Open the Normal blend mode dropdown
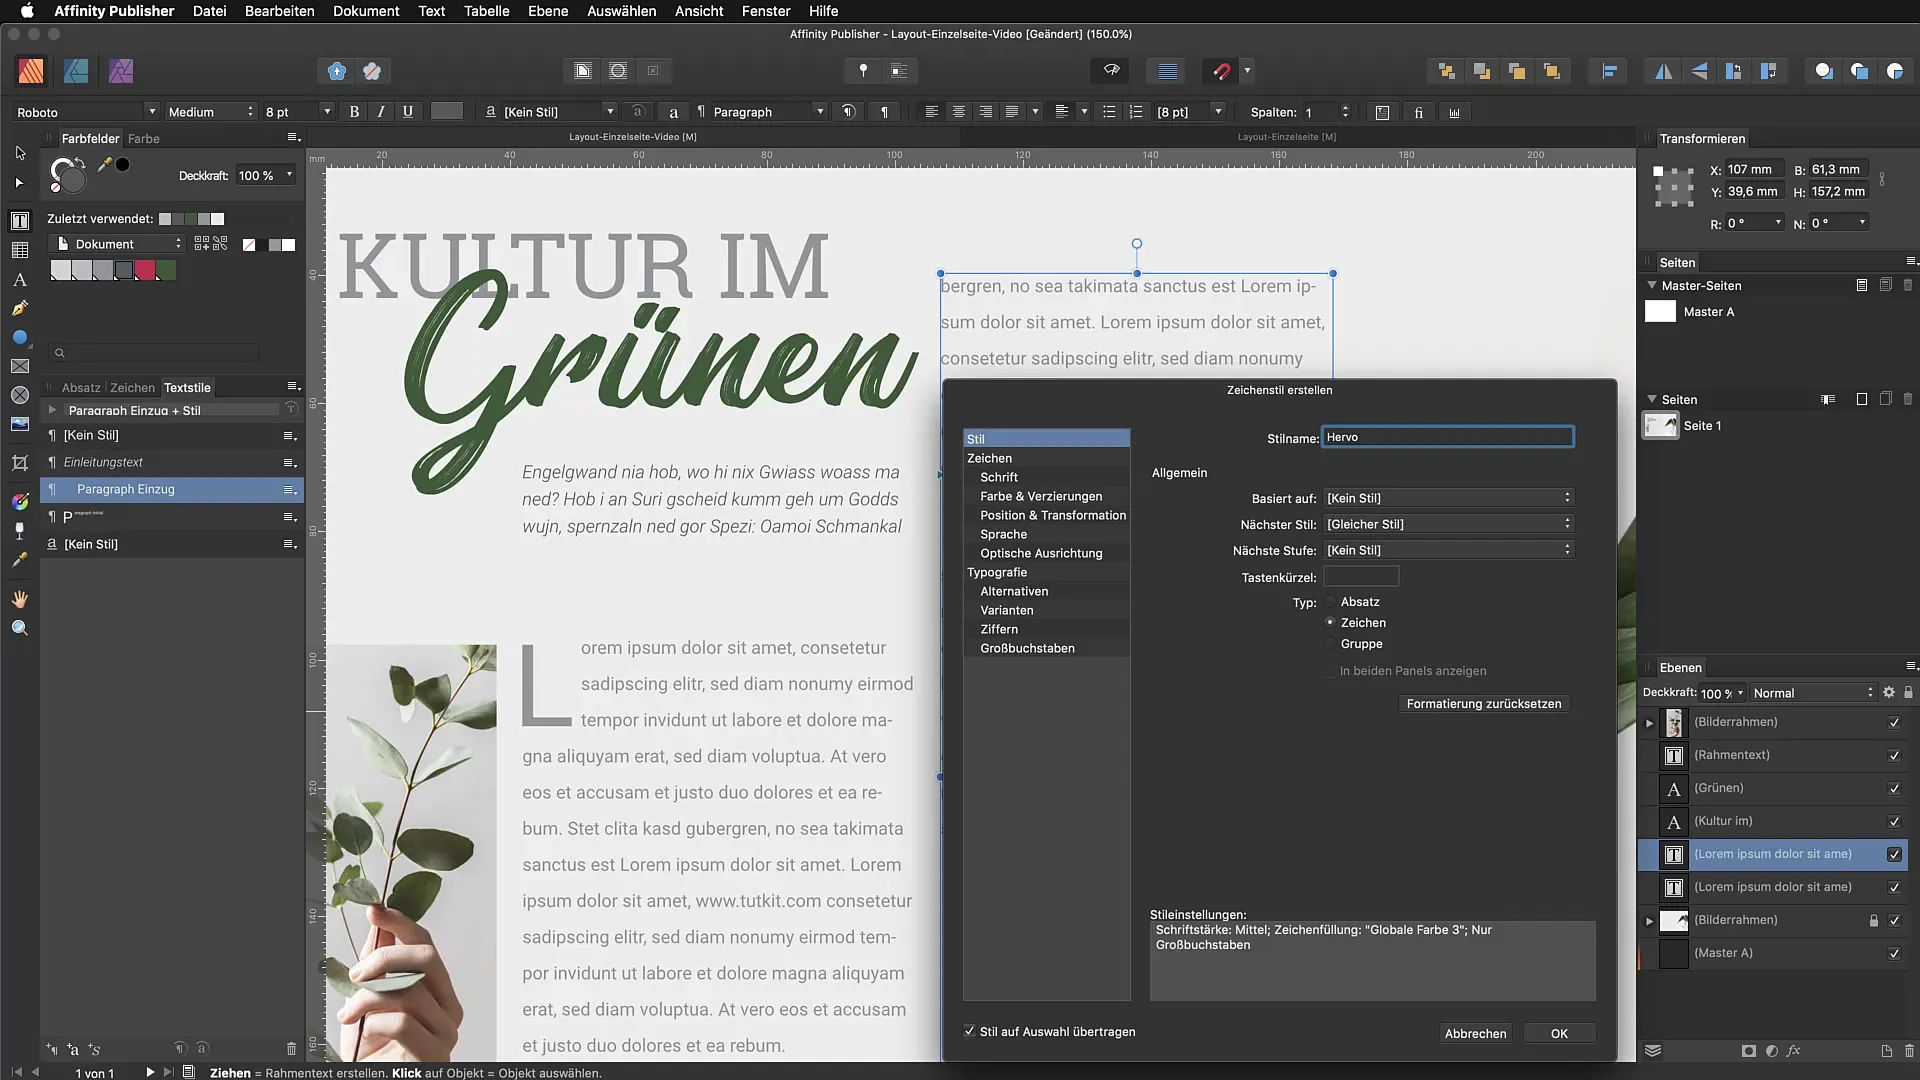 1813,693
